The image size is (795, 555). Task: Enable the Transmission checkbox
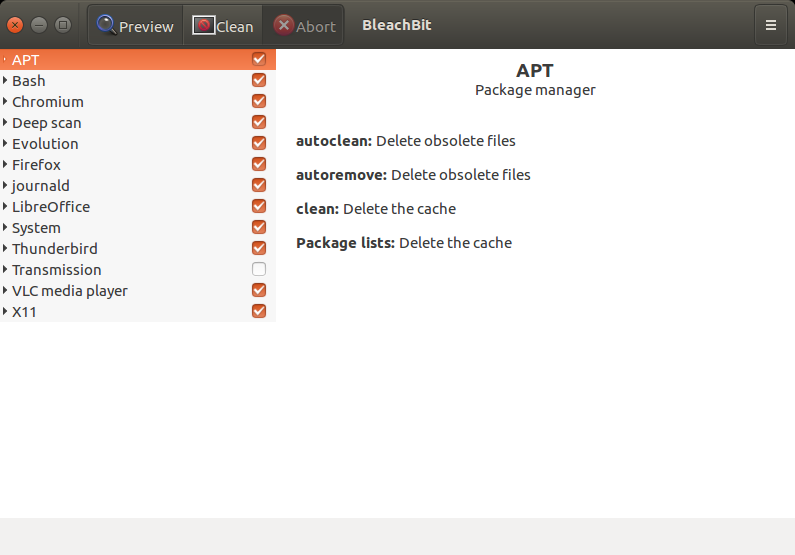pos(259,269)
